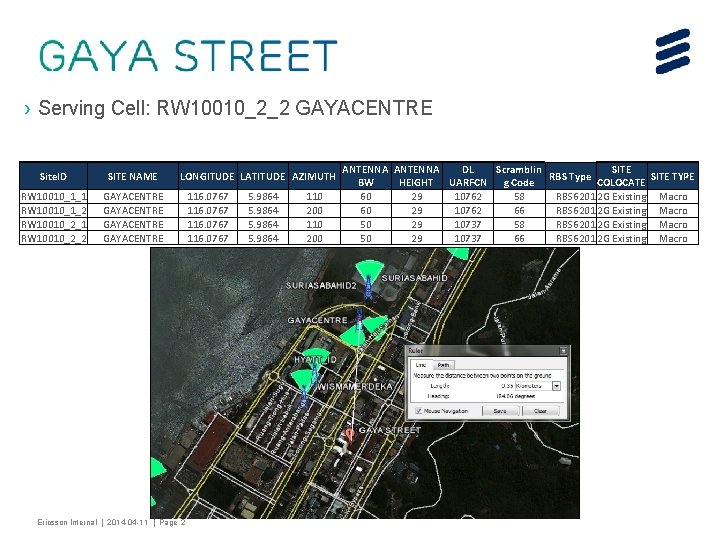Click the 'HYATT_ID' map label

(315, 359)
